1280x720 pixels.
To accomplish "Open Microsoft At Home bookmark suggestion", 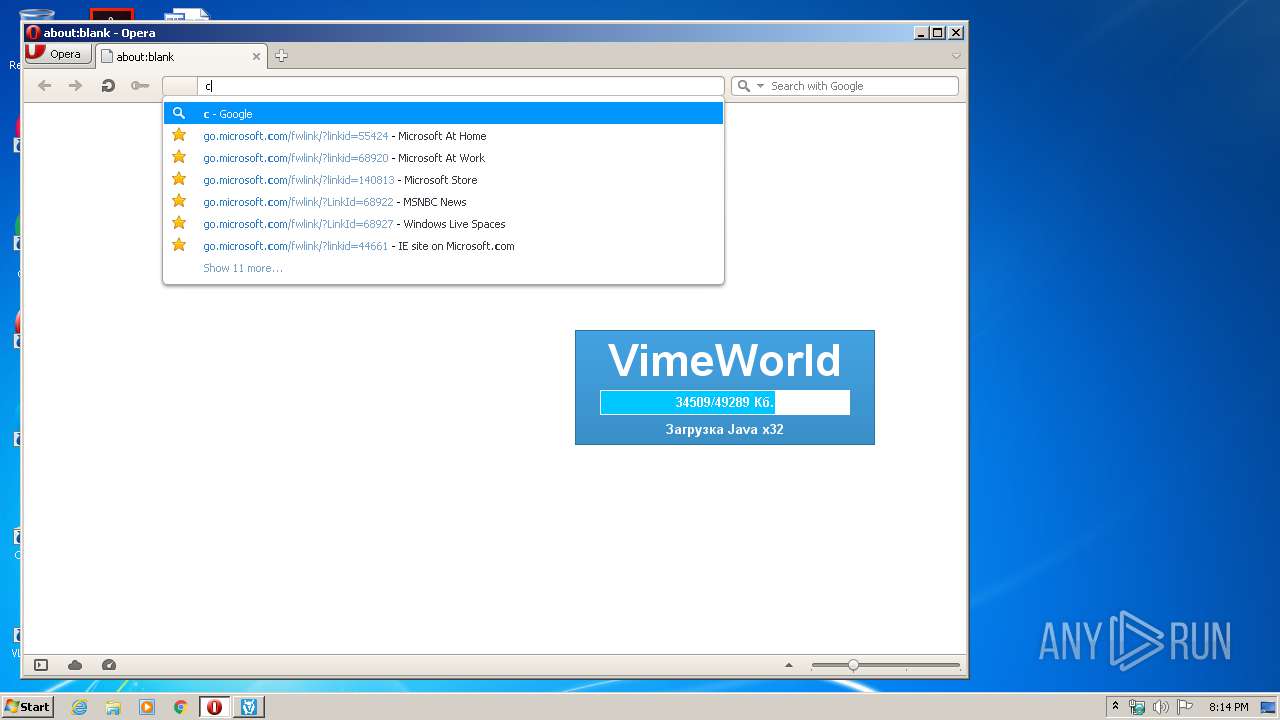I will tap(443, 136).
